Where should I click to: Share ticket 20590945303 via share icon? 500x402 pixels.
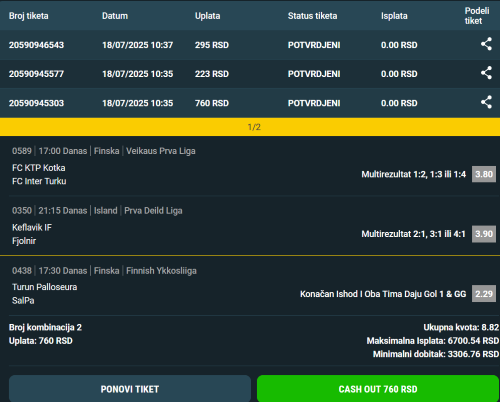[x=486, y=102]
